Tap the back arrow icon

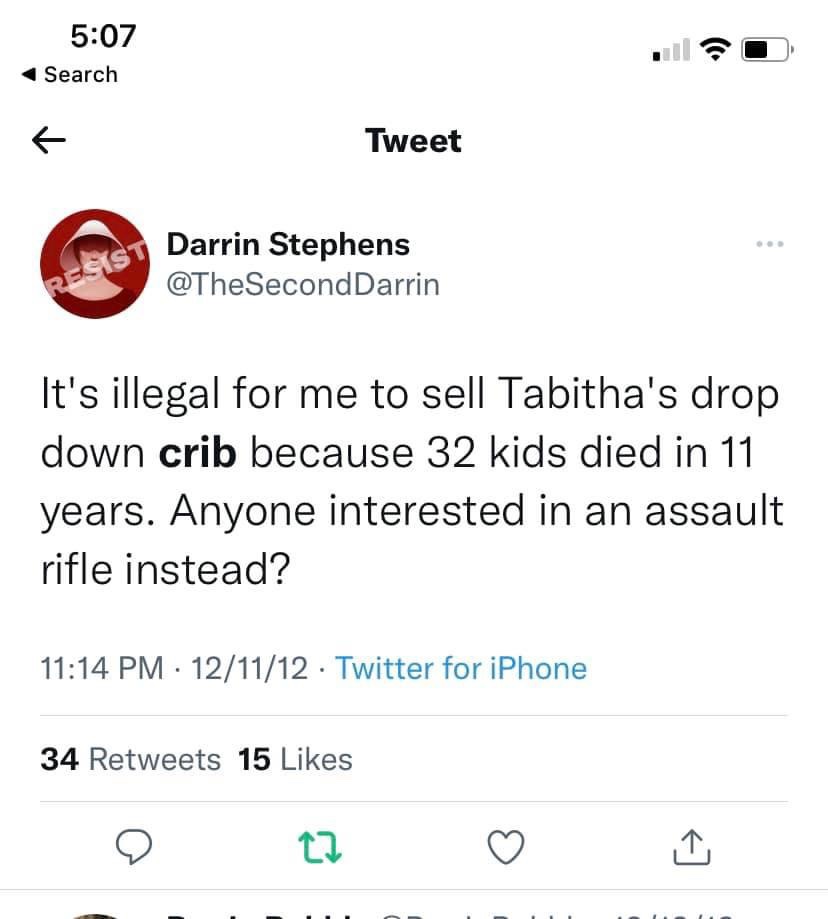click(50, 142)
